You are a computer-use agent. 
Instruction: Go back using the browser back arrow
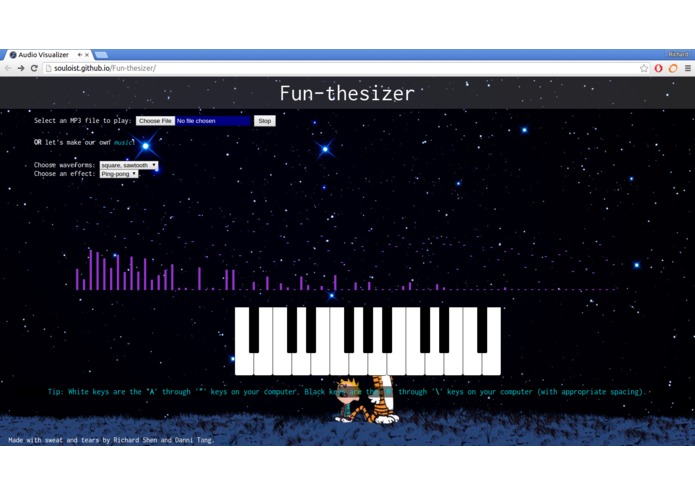8,68
